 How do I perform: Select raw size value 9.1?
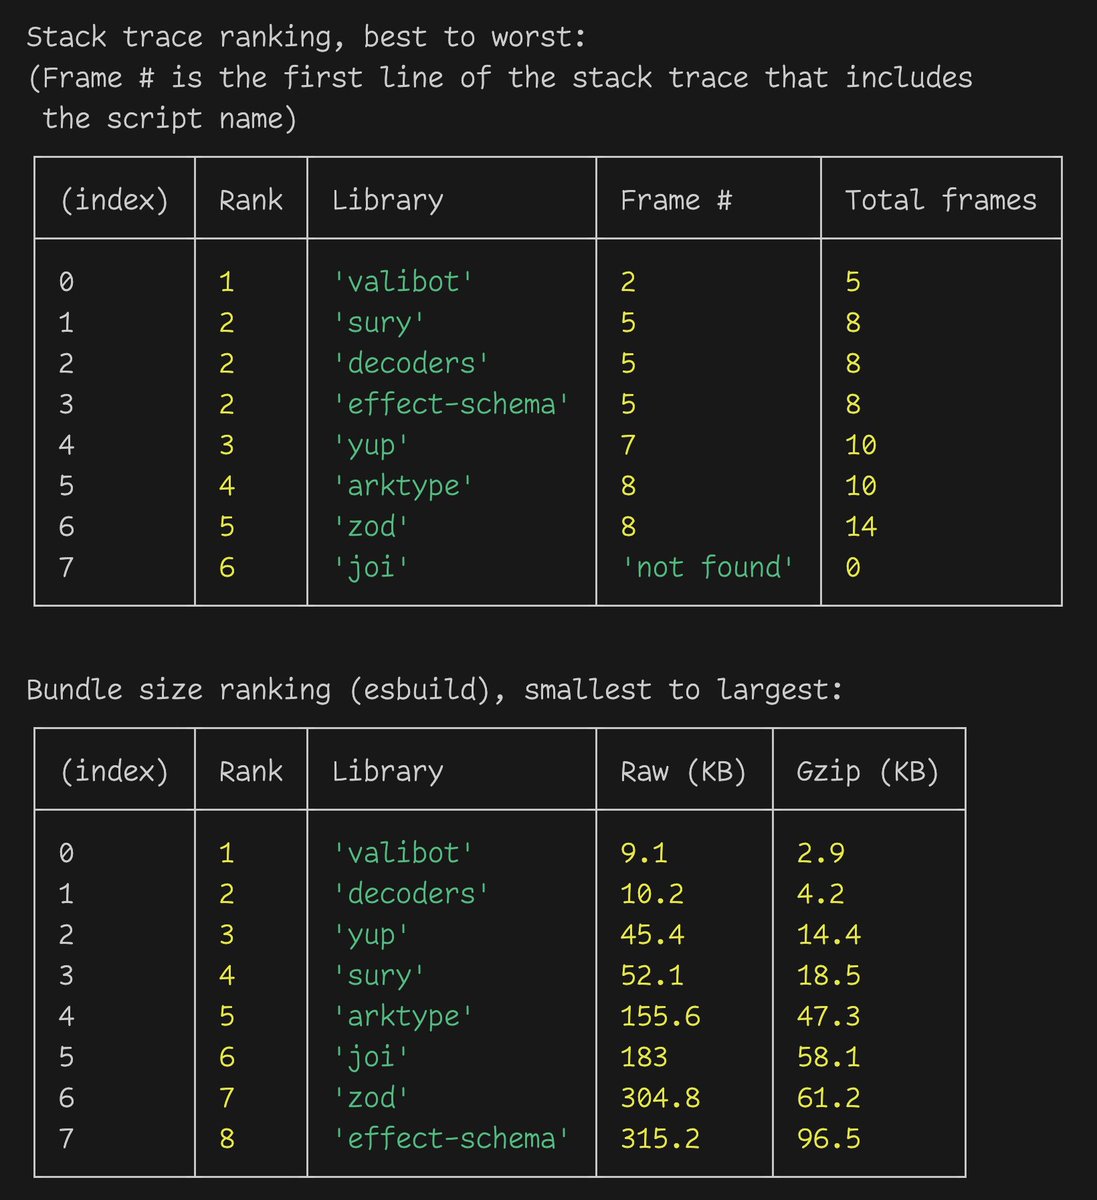[x=644, y=853]
